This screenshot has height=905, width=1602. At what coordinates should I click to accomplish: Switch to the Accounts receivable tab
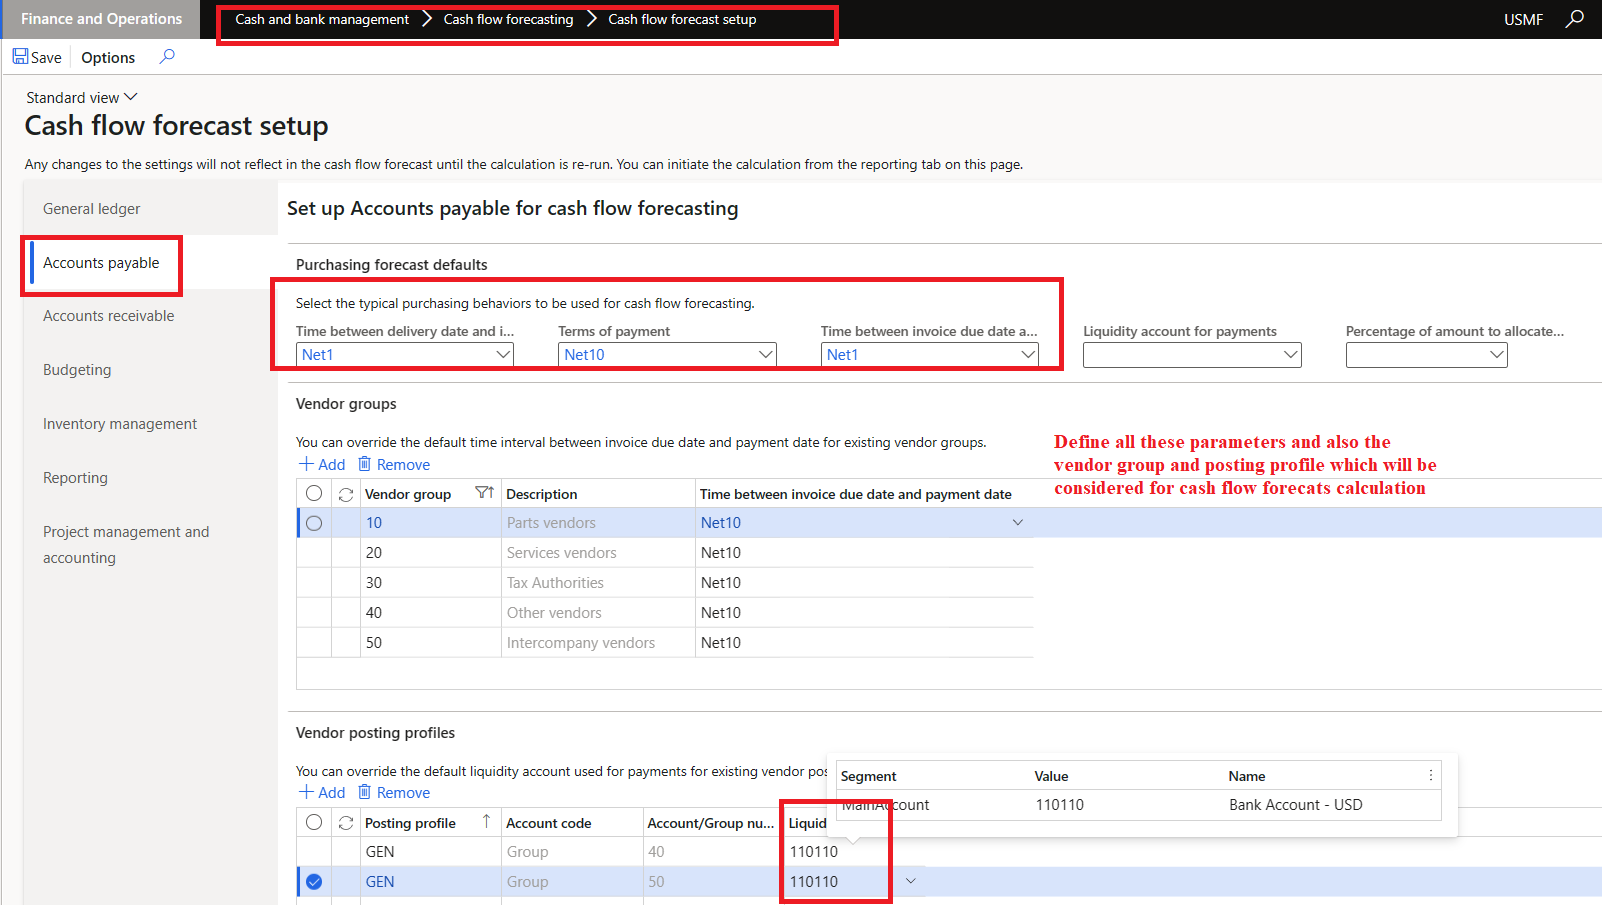tap(109, 315)
